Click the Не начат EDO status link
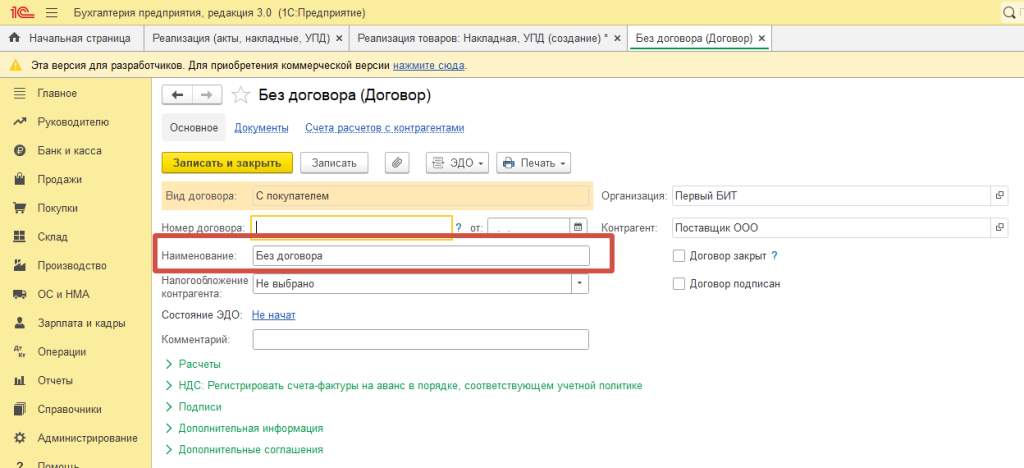The image size is (1024, 468). [x=273, y=315]
